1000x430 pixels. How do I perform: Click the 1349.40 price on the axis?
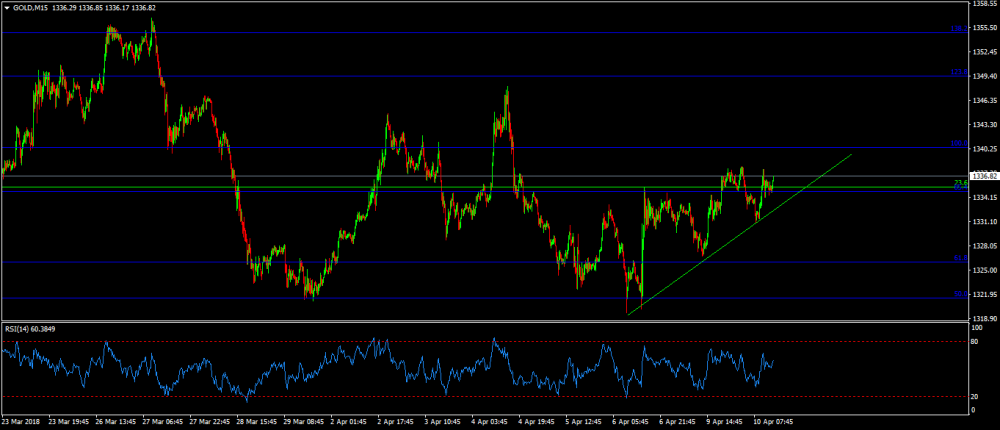984,76
